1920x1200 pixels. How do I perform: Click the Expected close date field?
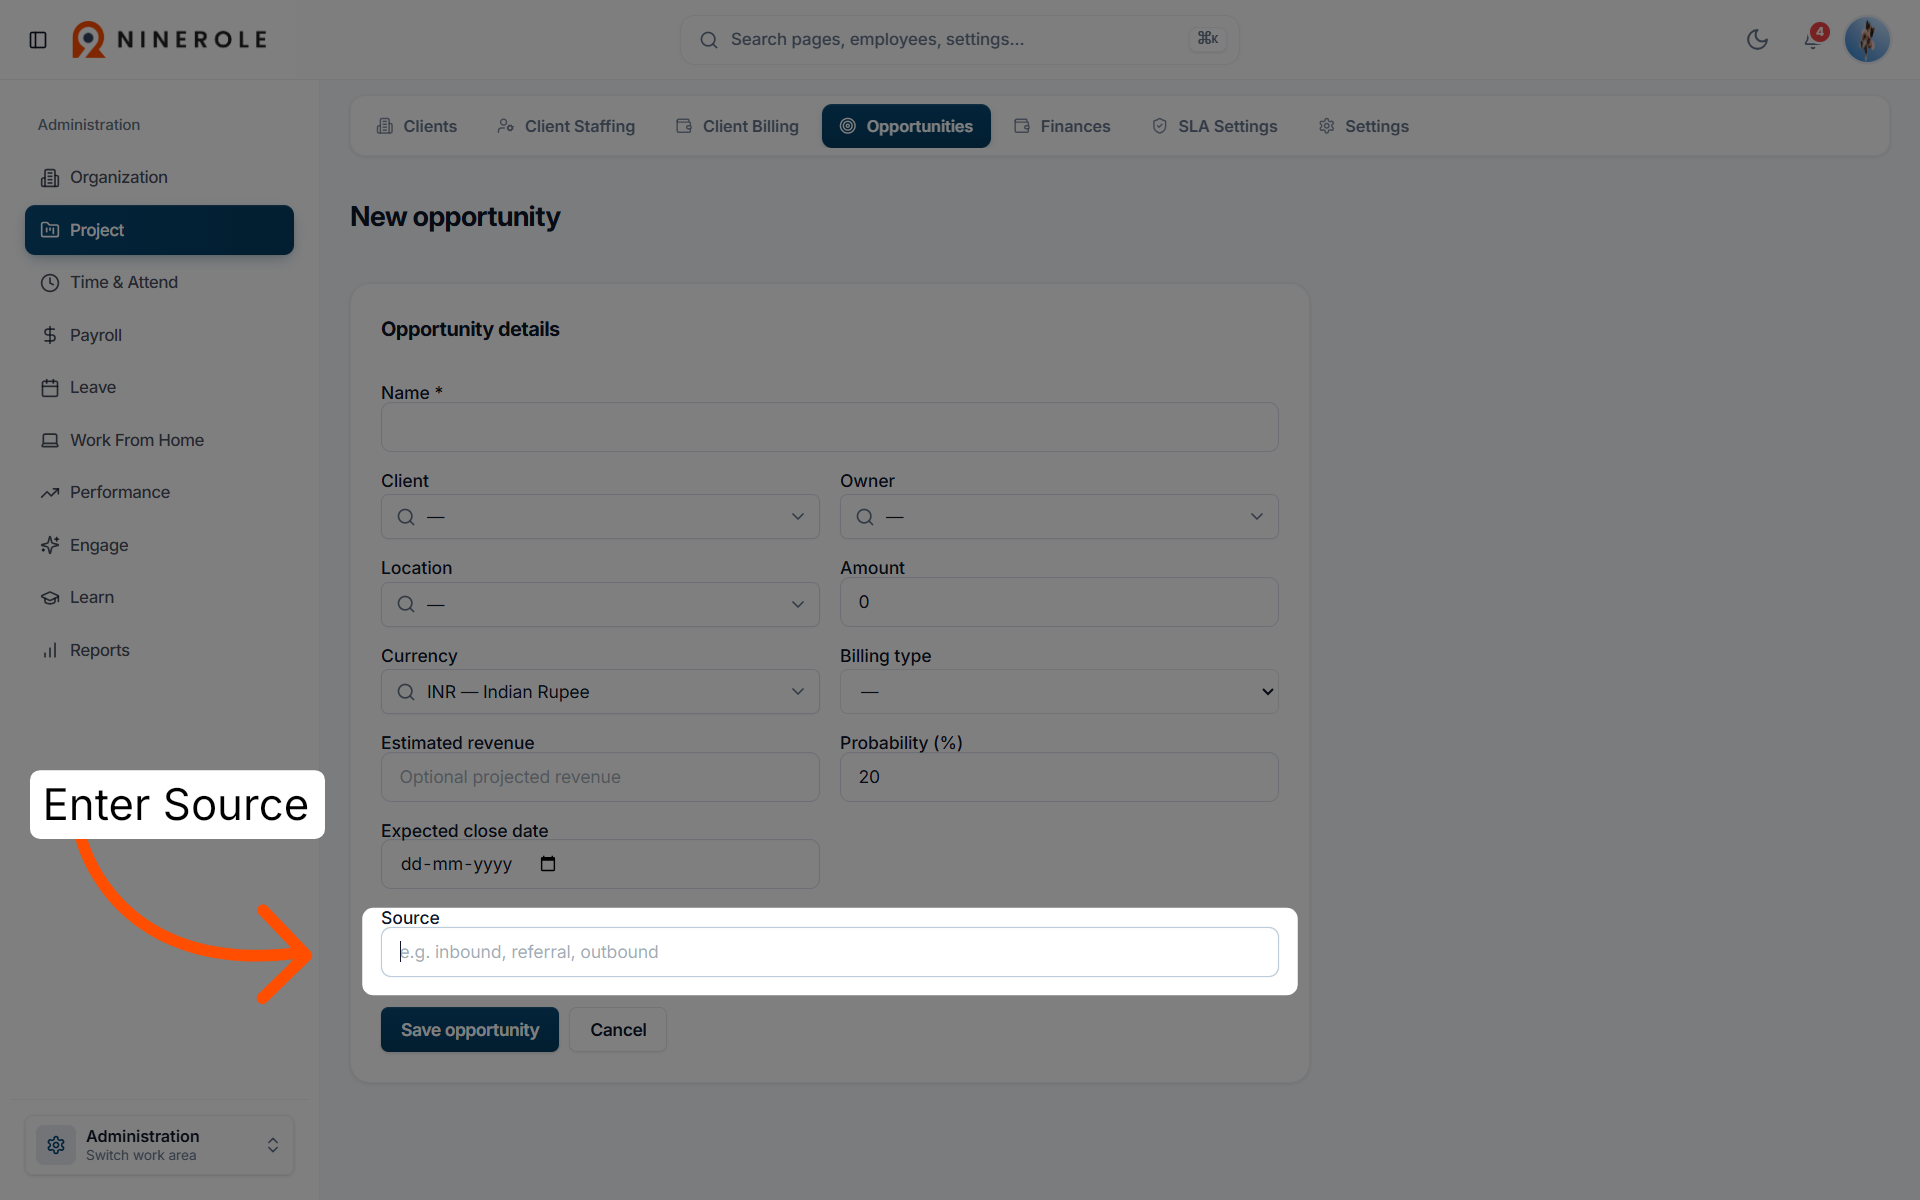click(x=600, y=864)
